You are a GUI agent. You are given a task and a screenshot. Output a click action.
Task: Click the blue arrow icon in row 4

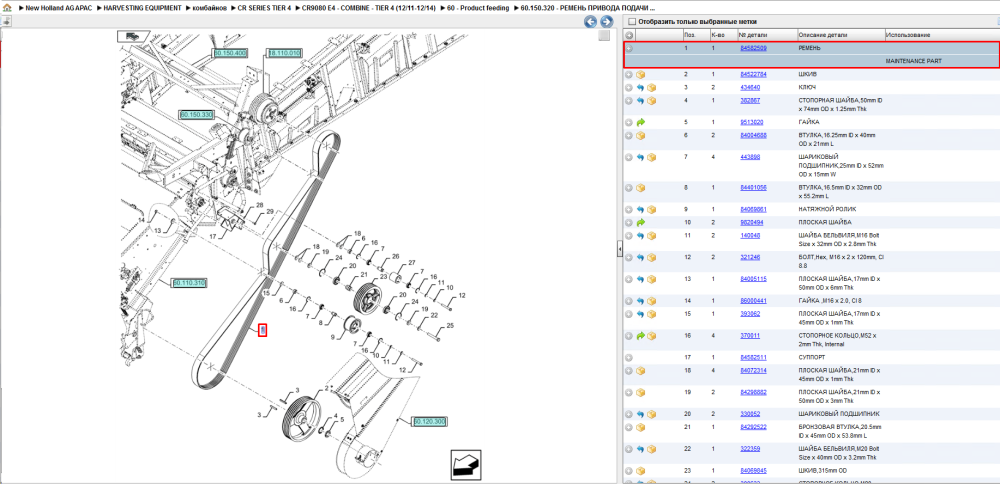641,101
